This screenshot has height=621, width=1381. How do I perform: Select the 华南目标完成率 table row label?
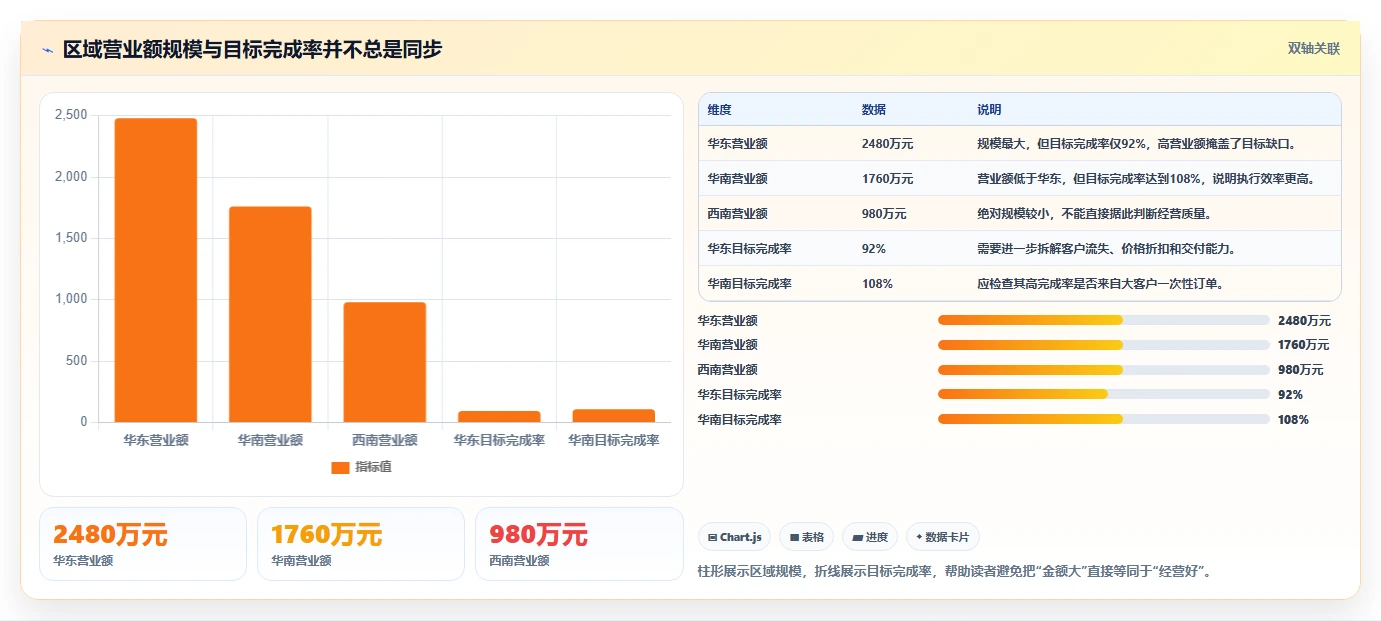click(x=749, y=284)
